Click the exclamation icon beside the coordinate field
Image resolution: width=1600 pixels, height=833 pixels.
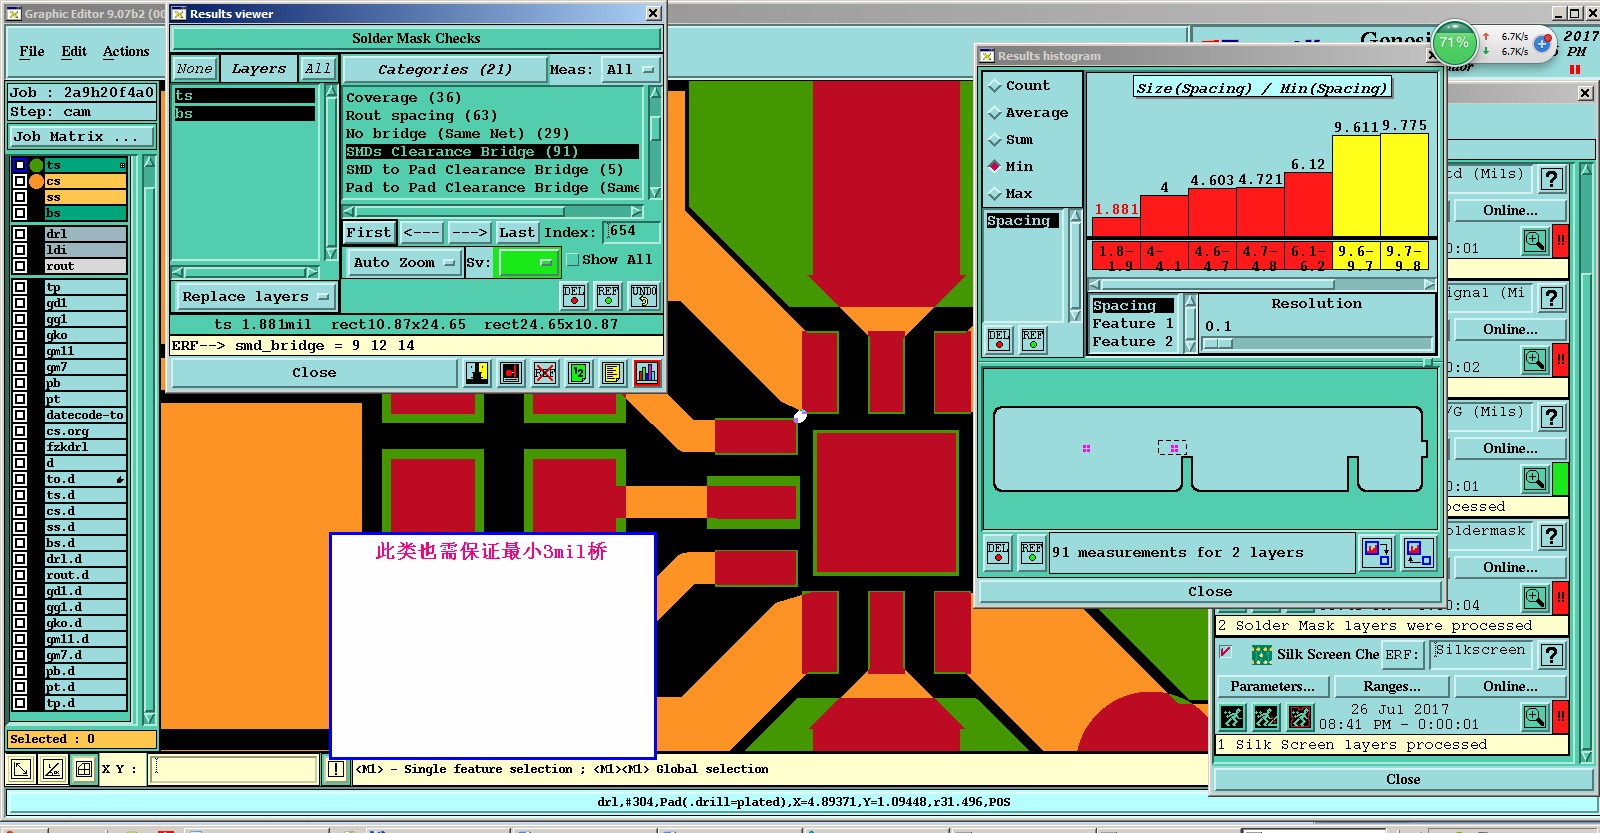[x=336, y=769]
